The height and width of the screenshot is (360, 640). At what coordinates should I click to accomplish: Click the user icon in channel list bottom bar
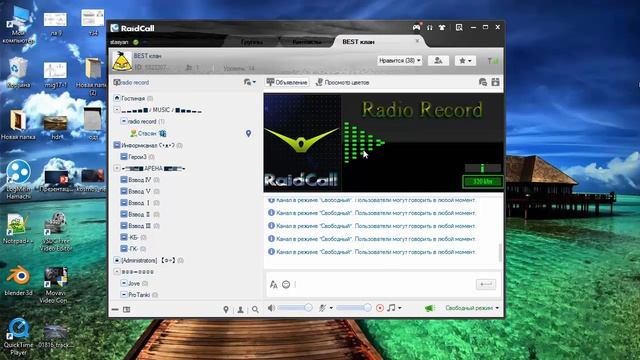pyautogui.click(x=240, y=310)
